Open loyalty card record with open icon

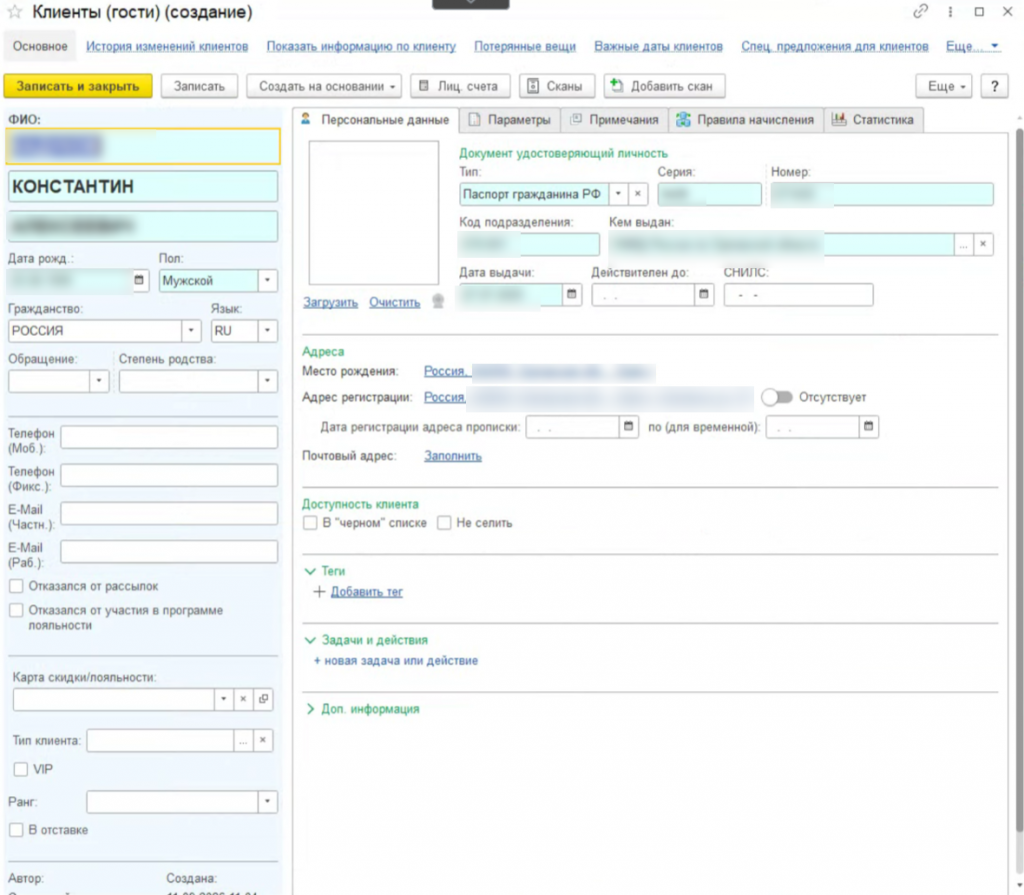[x=263, y=699]
